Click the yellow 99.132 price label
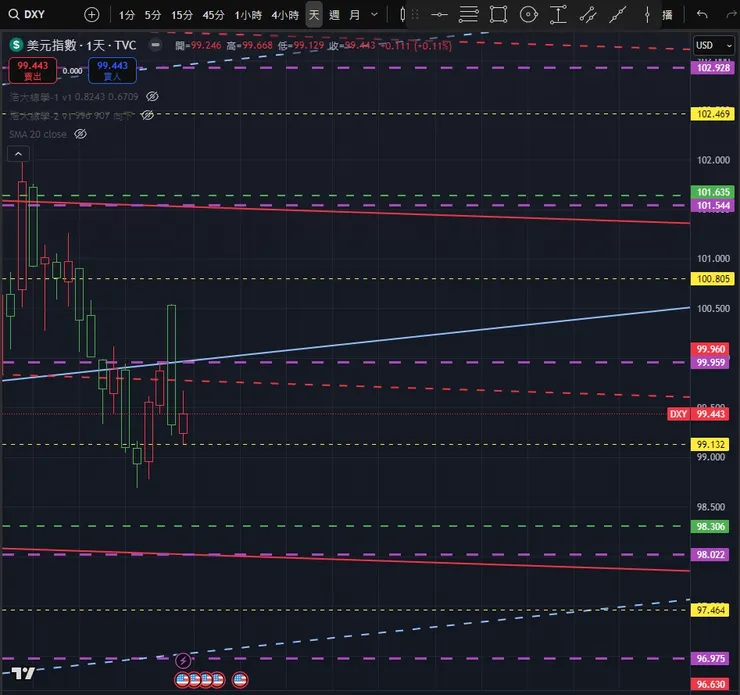The height and width of the screenshot is (695, 740). pos(710,444)
